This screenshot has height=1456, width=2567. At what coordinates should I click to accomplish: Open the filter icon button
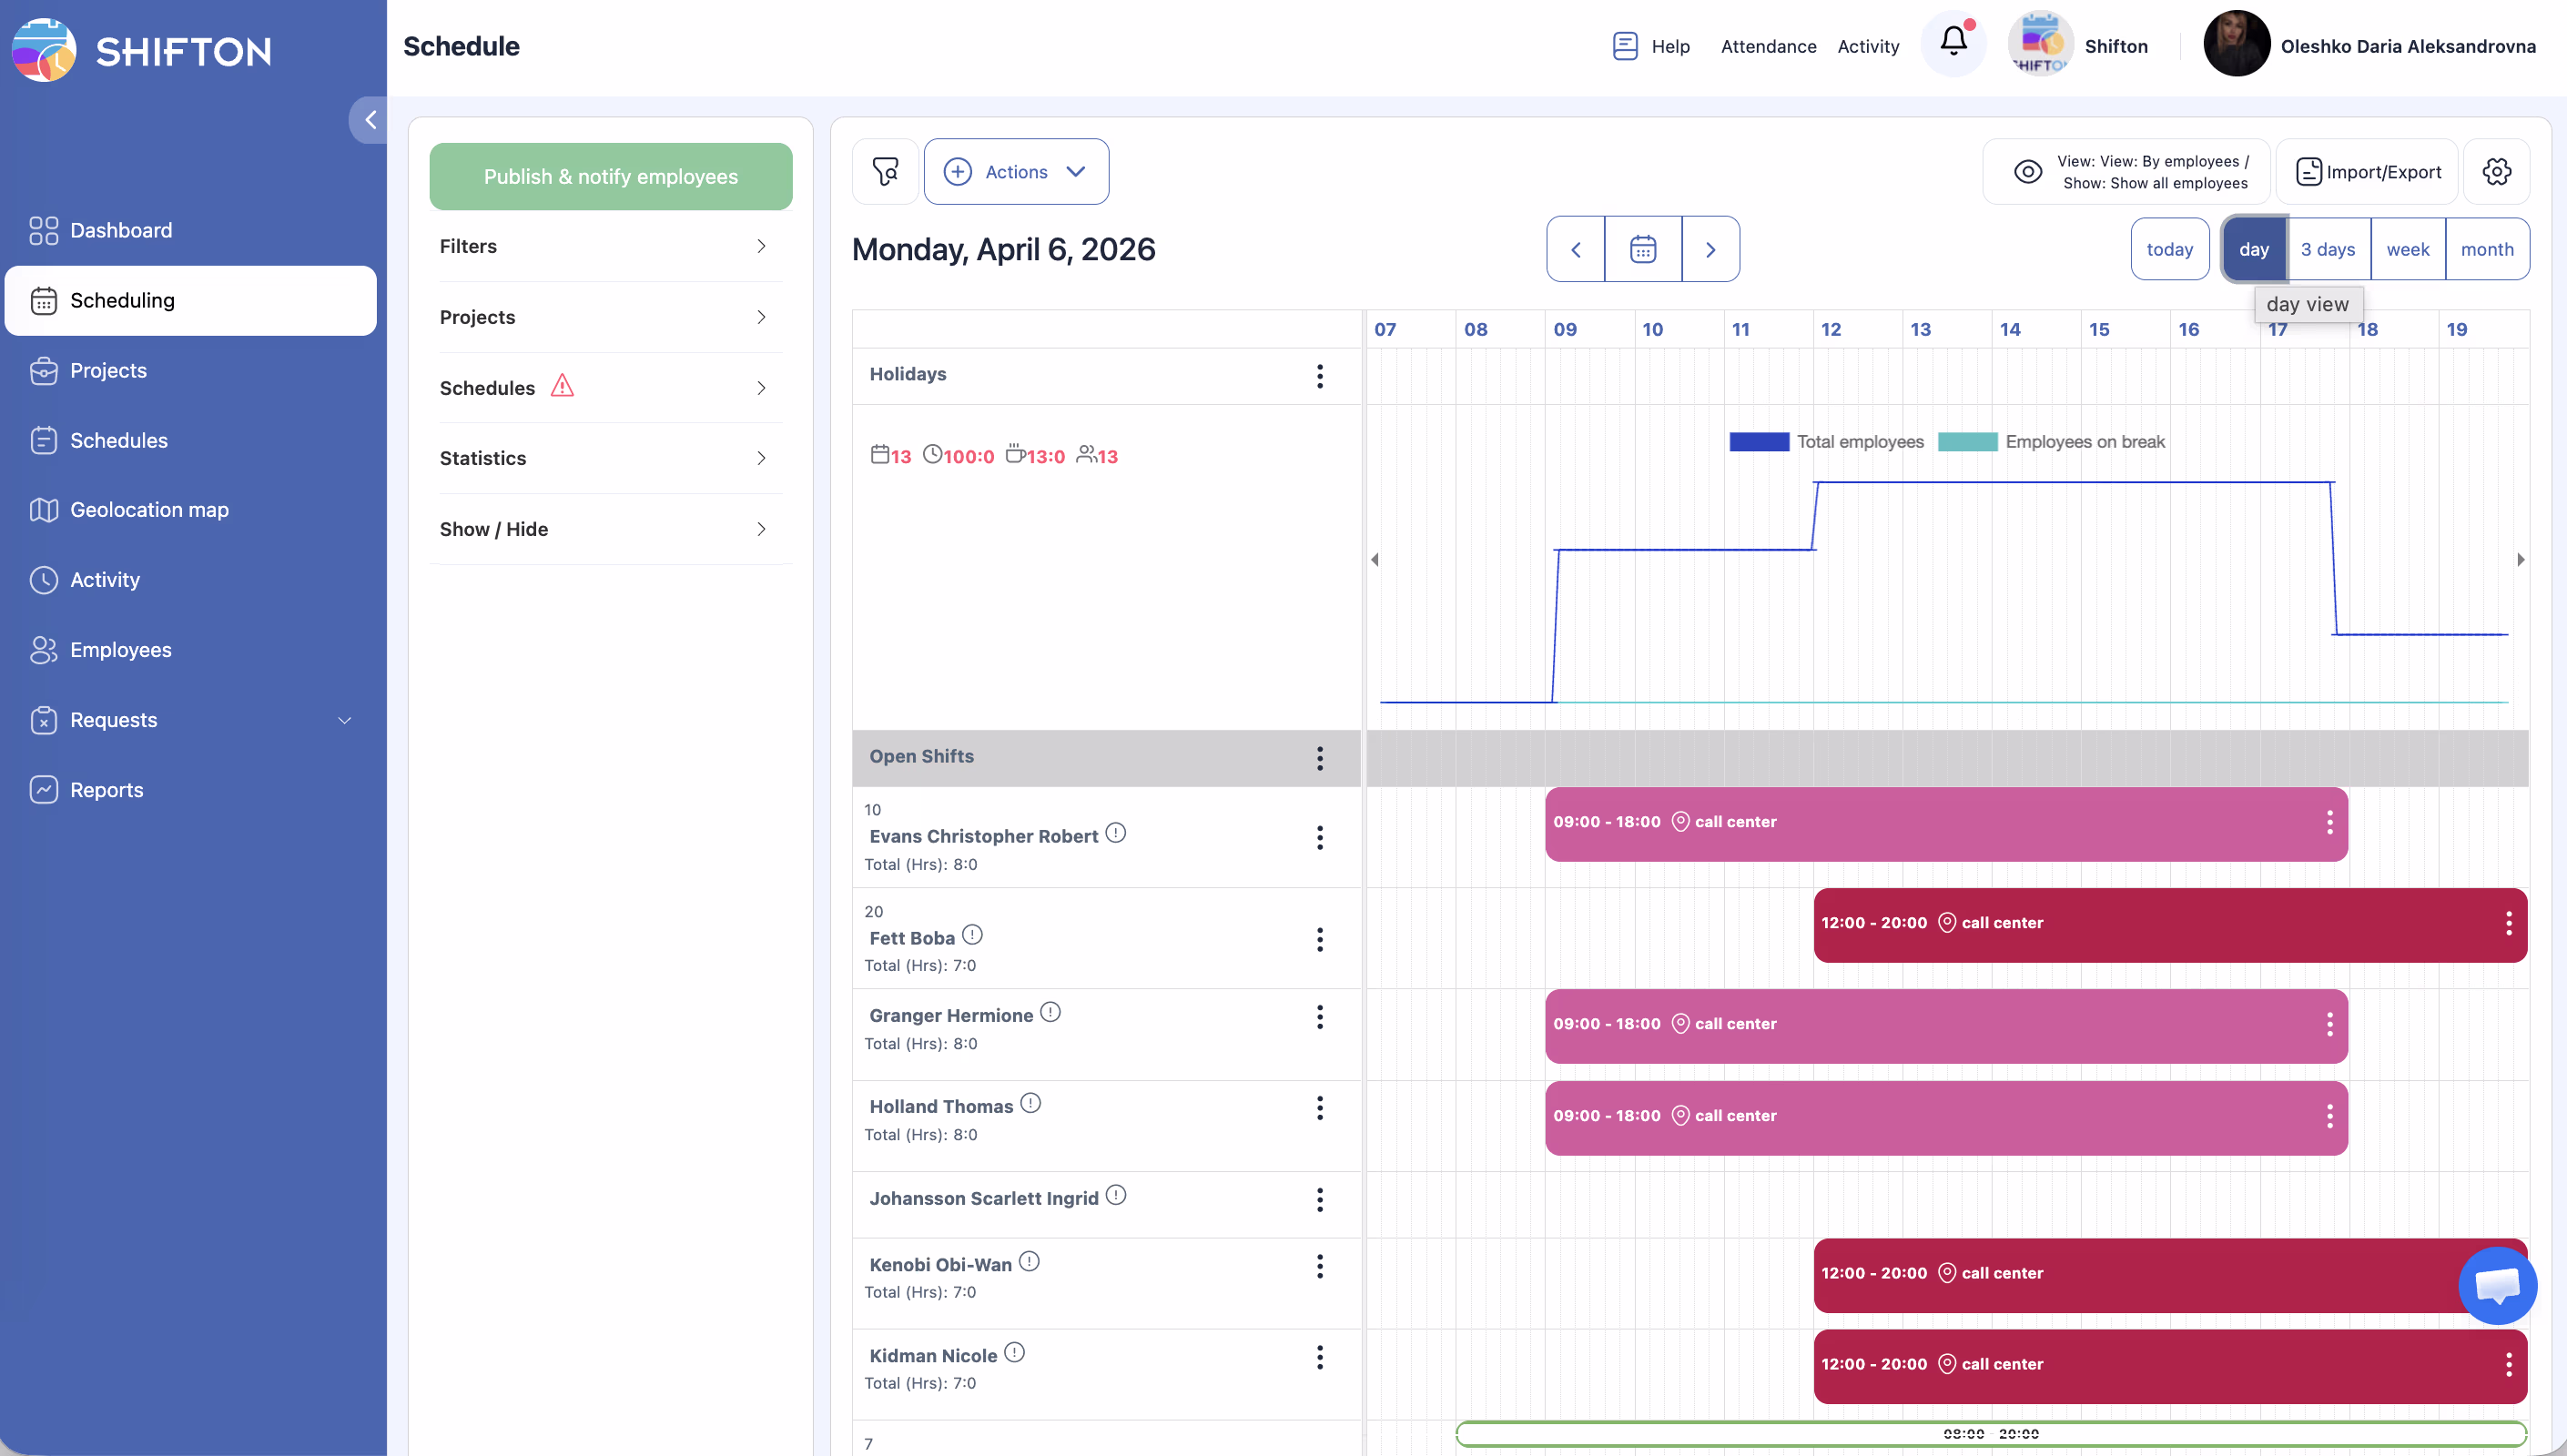(x=885, y=172)
